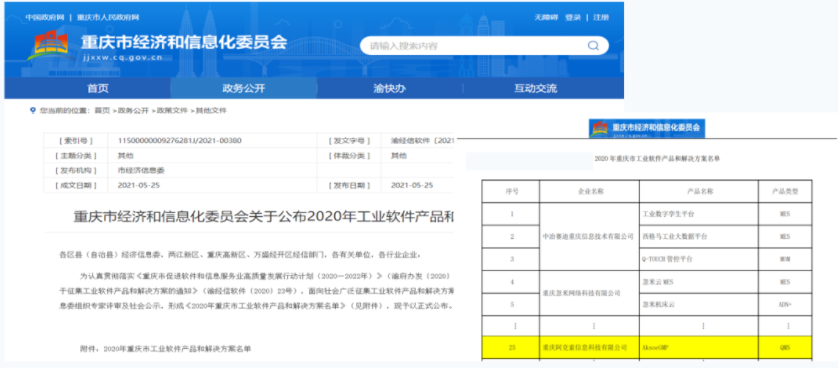
Task: Select index number 11500000009276281J/2021-00380
Action: pos(180,141)
